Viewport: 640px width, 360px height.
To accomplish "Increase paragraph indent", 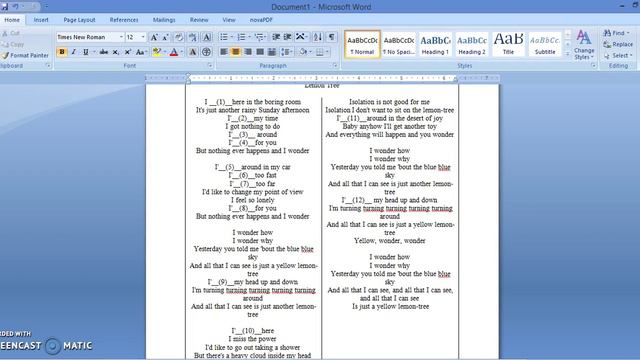I will coord(287,37).
